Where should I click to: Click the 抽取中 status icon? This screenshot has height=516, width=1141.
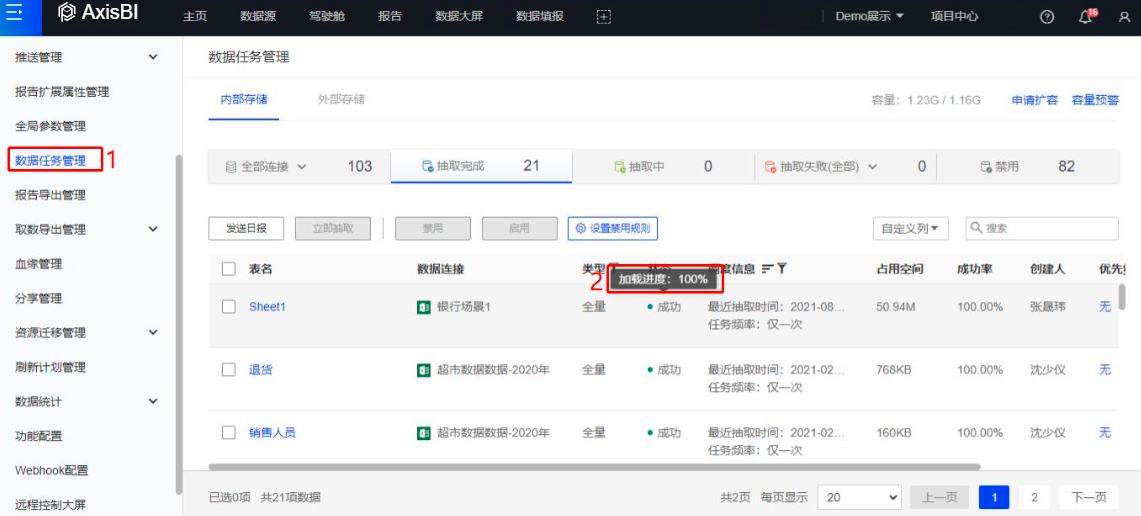tap(620, 167)
